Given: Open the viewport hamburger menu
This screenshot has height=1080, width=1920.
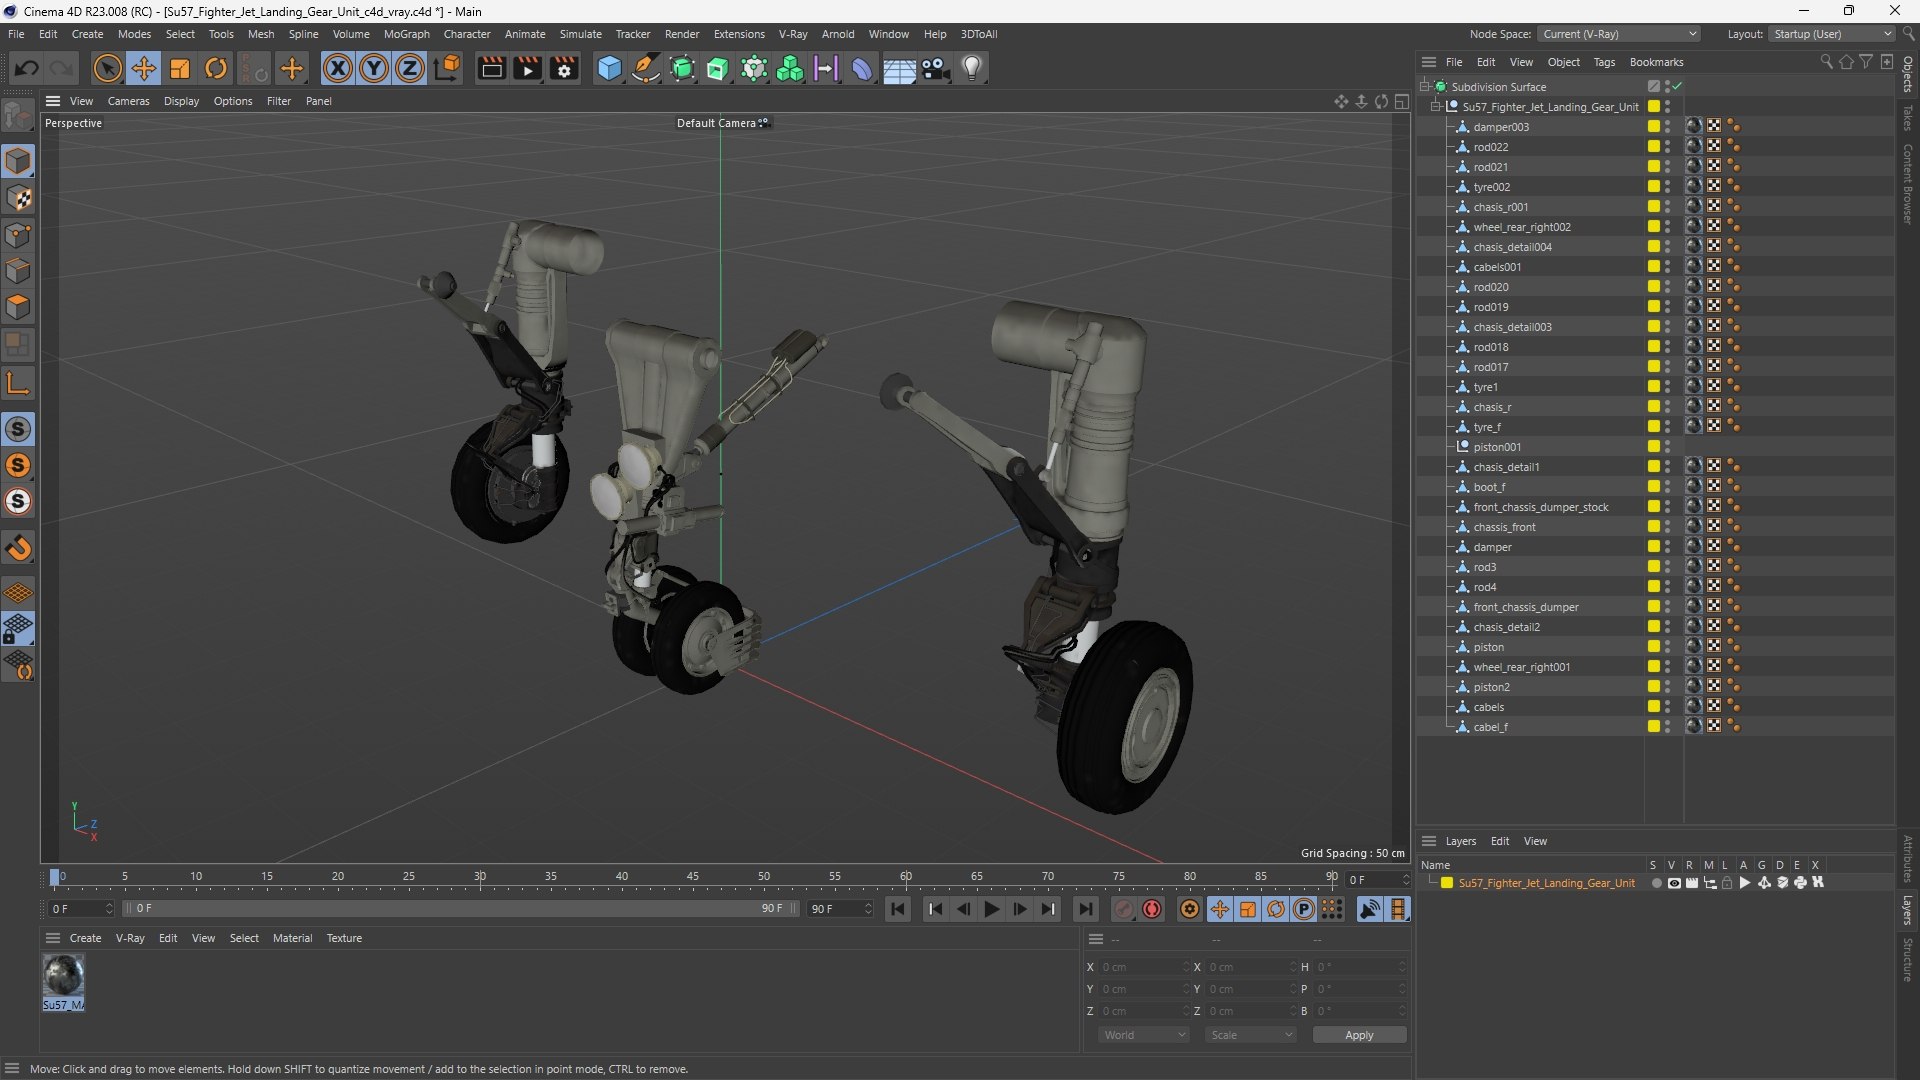Looking at the screenshot, I should pos(53,101).
